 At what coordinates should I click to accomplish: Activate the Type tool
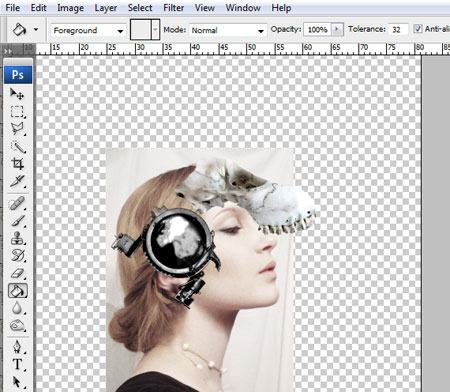click(17, 364)
